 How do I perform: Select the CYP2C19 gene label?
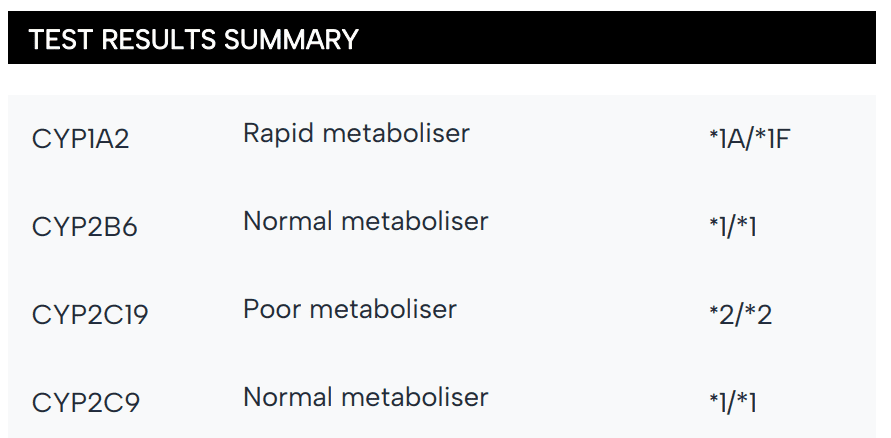pyautogui.click(x=90, y=315)
